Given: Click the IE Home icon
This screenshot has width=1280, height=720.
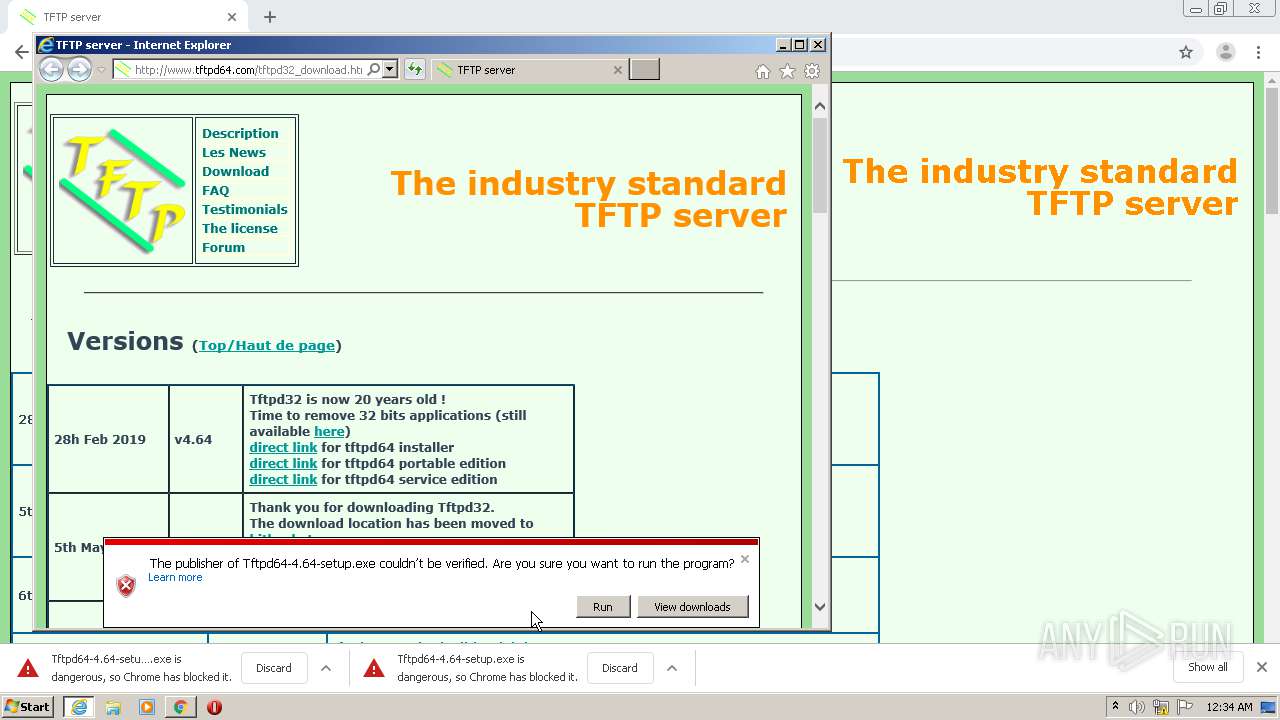Looking at the screenshot, I should click(x=763, y=71).
